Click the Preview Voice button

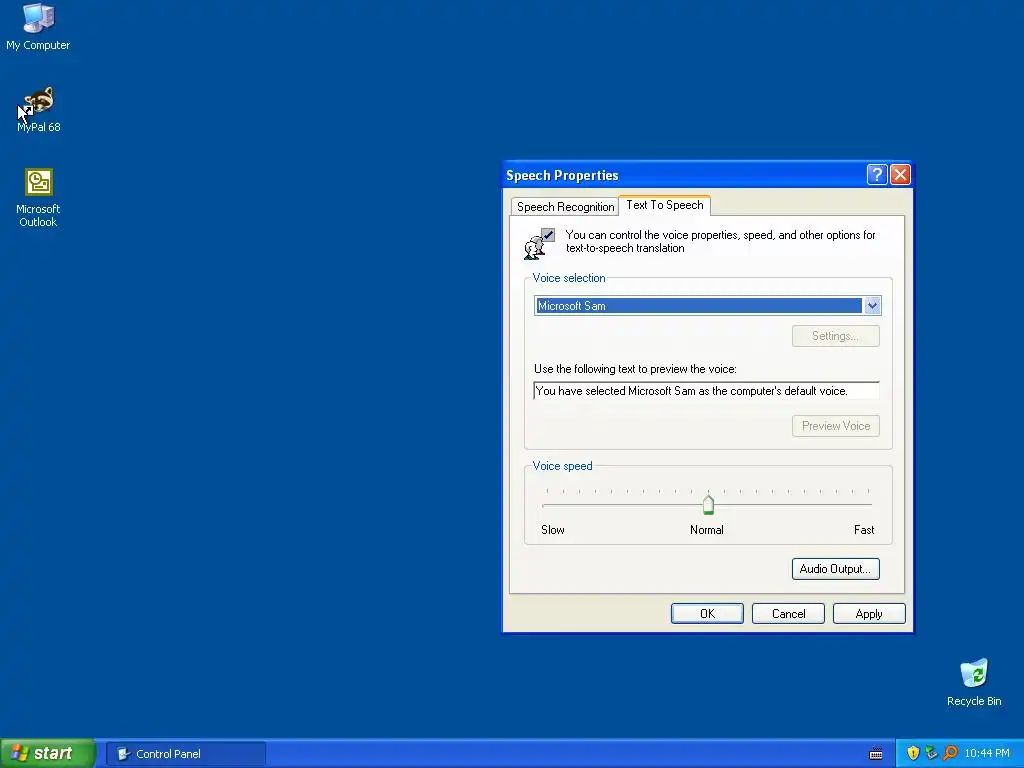(835, 426)
